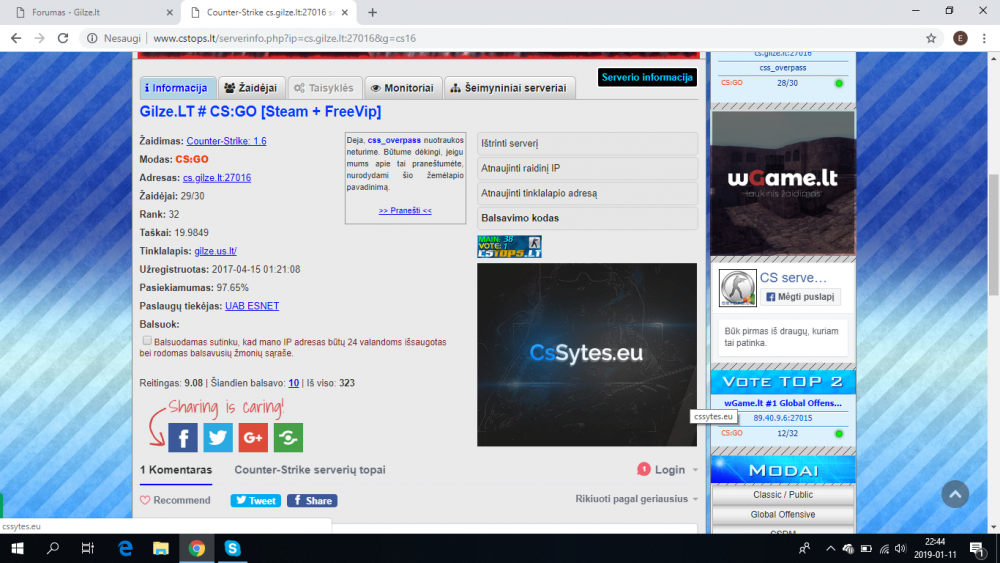Screen dimensions: 1000x563
Task: Select Global Offensive mod category
Action: click(x=783, y=515)
